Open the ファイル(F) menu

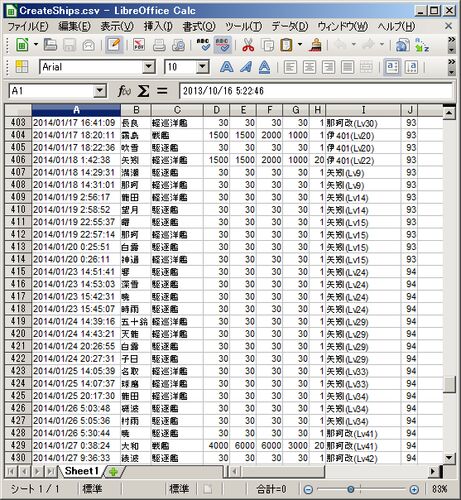[x=28, y=26]
